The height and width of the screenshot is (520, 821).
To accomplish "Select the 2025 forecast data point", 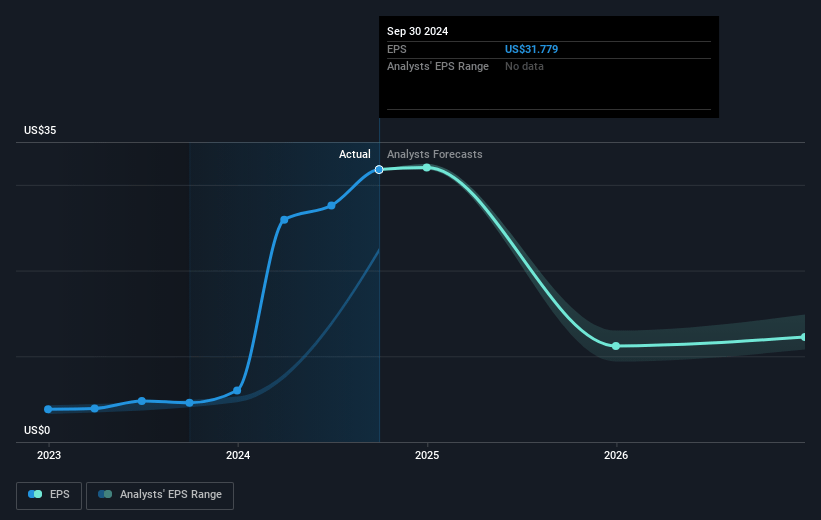I will (427, 168).
